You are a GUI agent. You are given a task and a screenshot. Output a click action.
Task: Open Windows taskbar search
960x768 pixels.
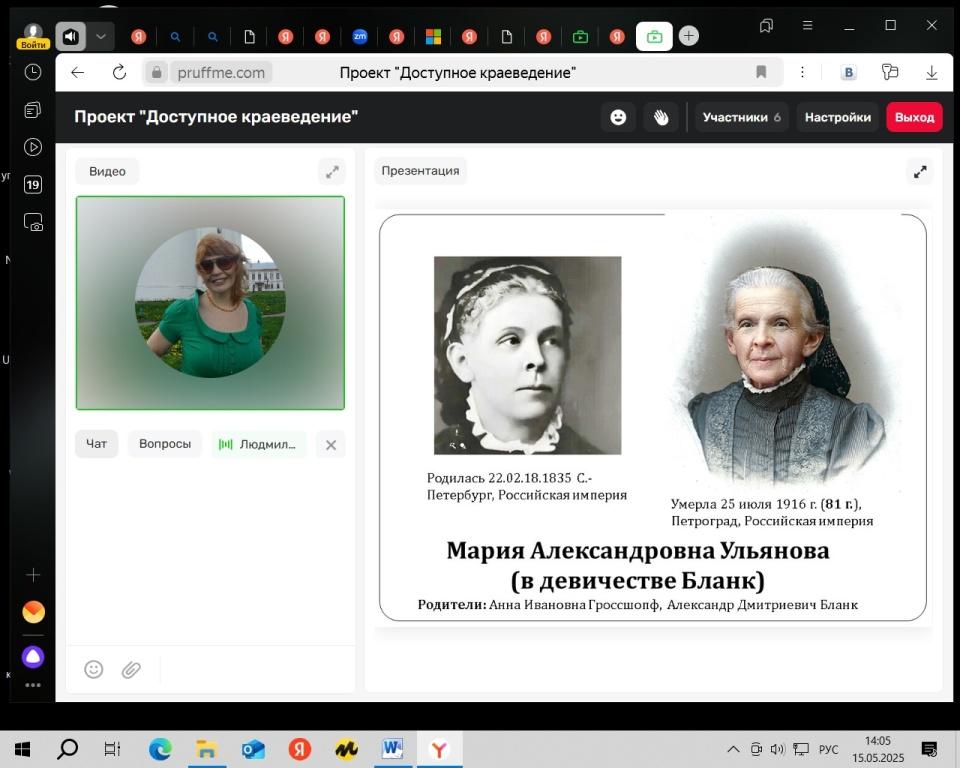pos(67,749)
